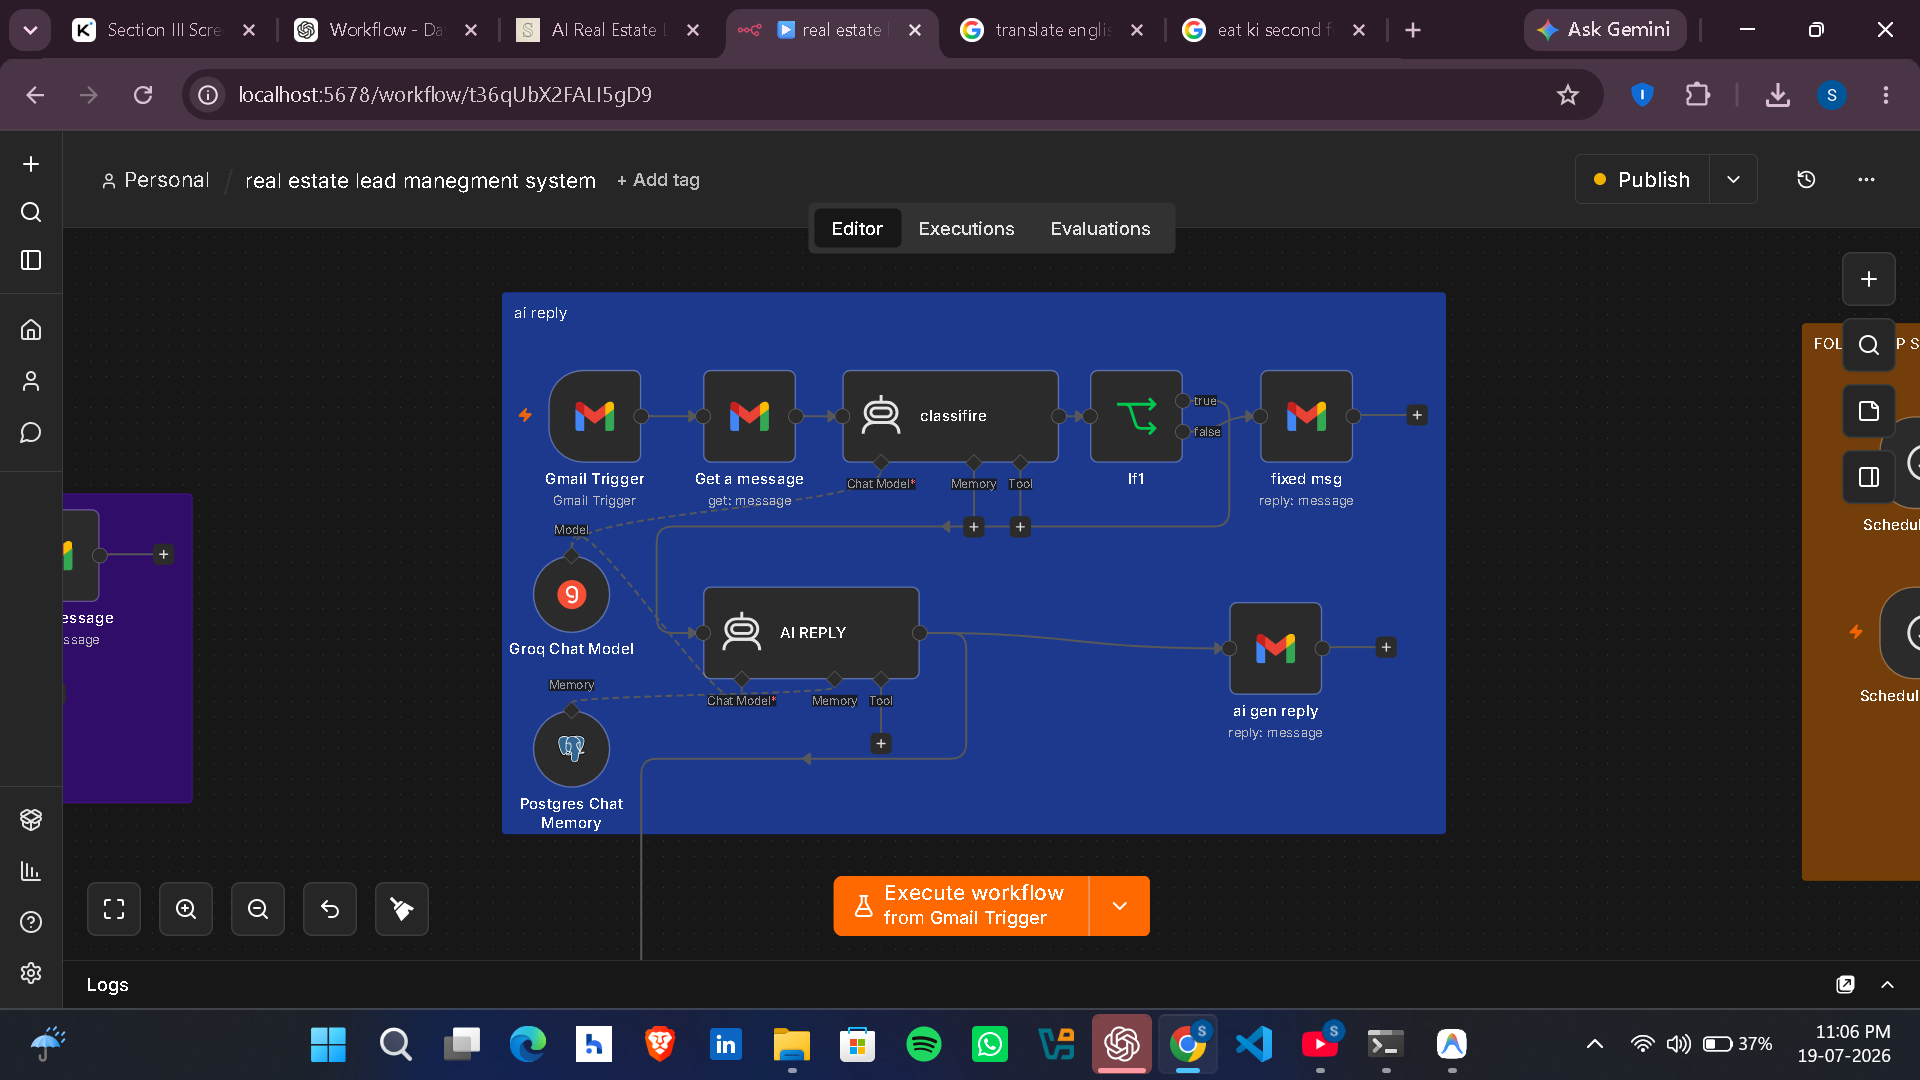Viewport: 1920px width, 1080px height.
Task: Open VS Code from the taskbar
Action: (1254, 1045)
